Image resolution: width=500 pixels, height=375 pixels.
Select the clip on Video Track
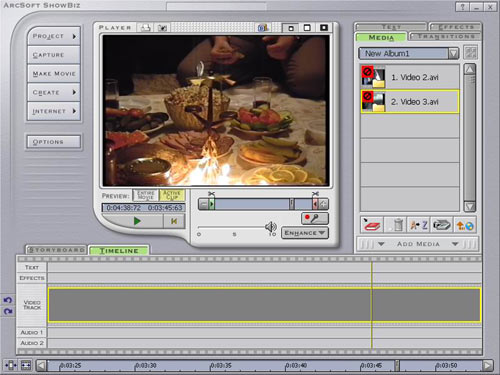264,305
